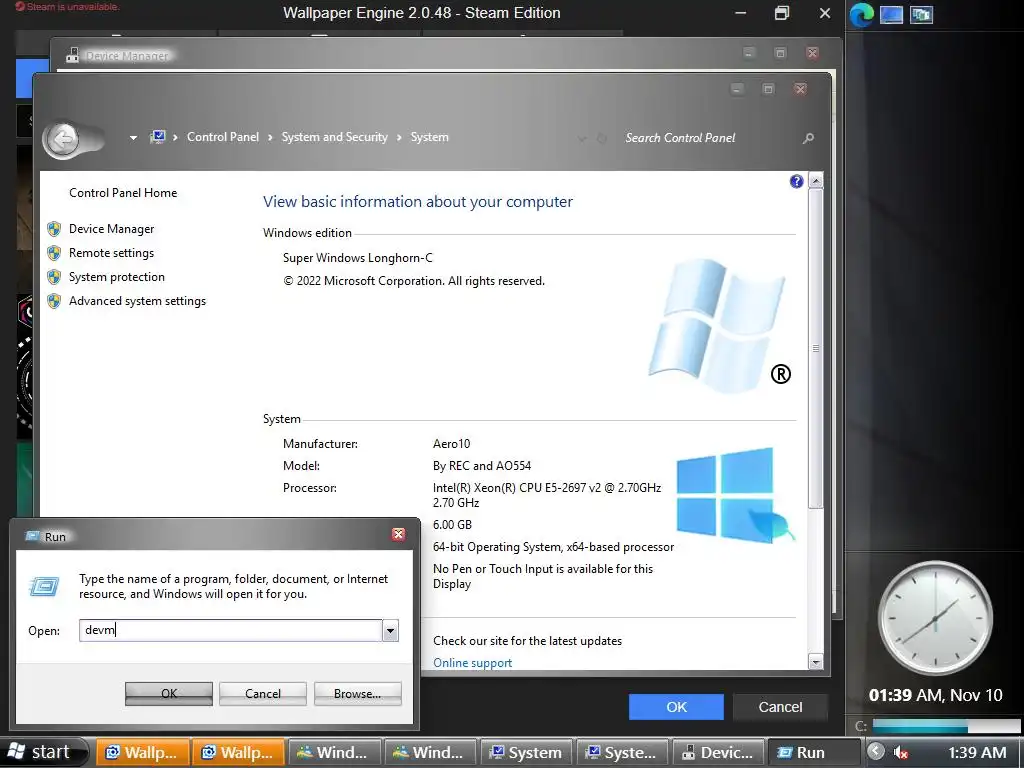1024x768 pixels.
Task: Click Cancel button in Wallpaper Engine window
Action: 780,707
